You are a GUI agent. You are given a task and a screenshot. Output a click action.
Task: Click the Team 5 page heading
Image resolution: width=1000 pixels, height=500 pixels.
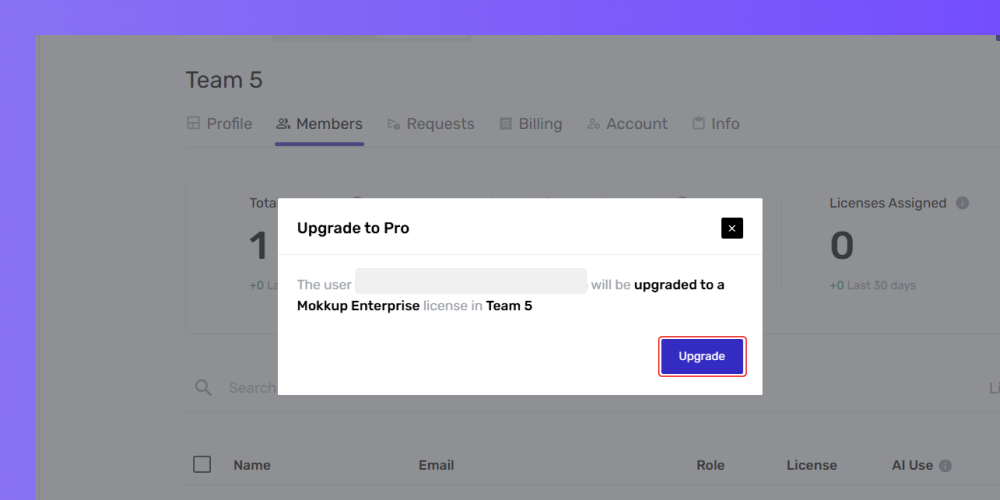pos(224,80)
